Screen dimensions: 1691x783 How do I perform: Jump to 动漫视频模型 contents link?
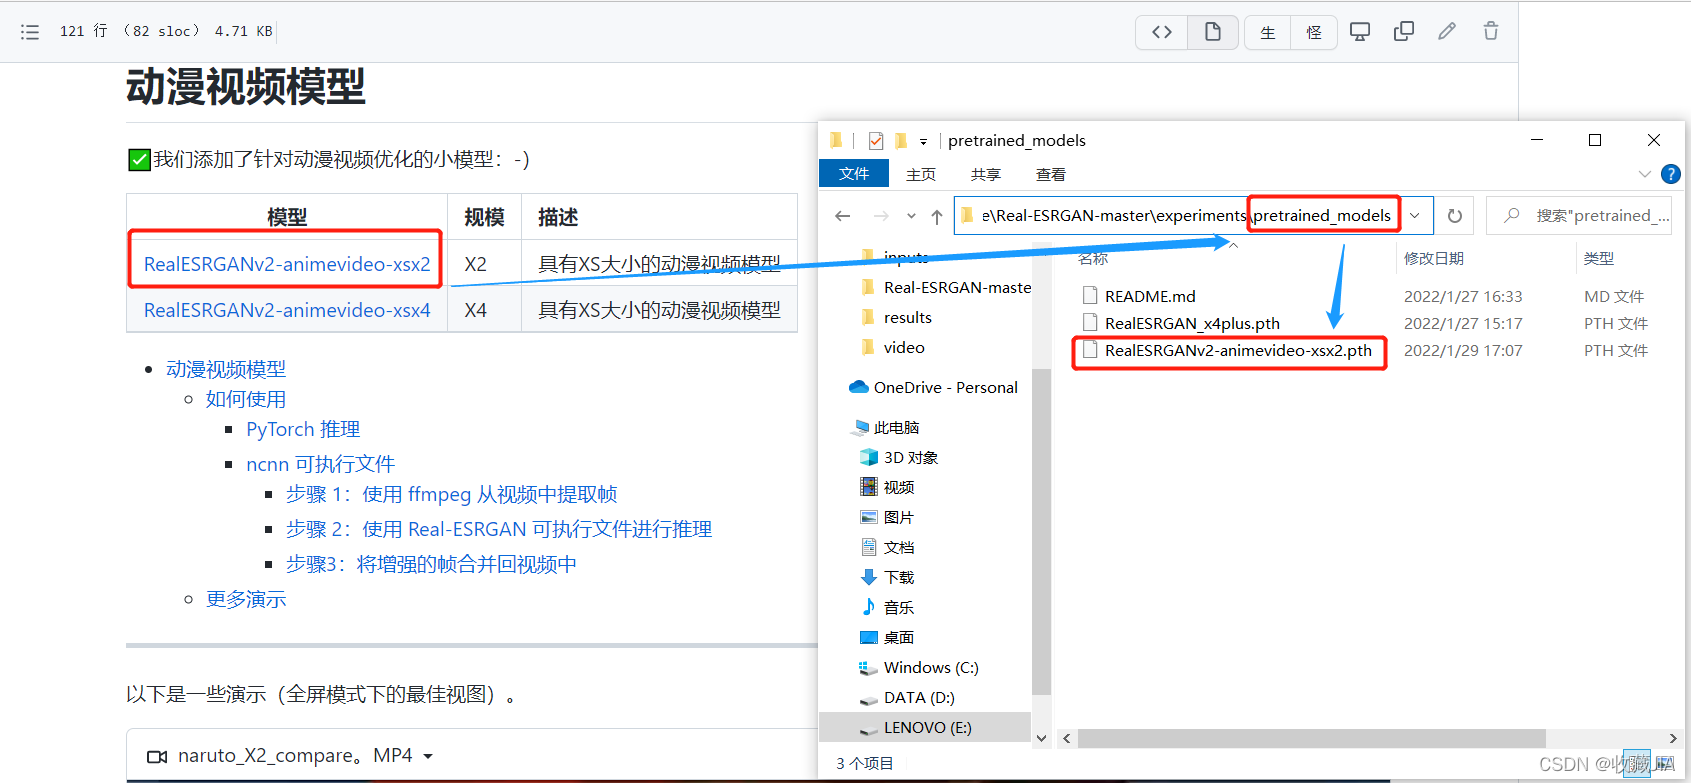(x=226, y=369)
